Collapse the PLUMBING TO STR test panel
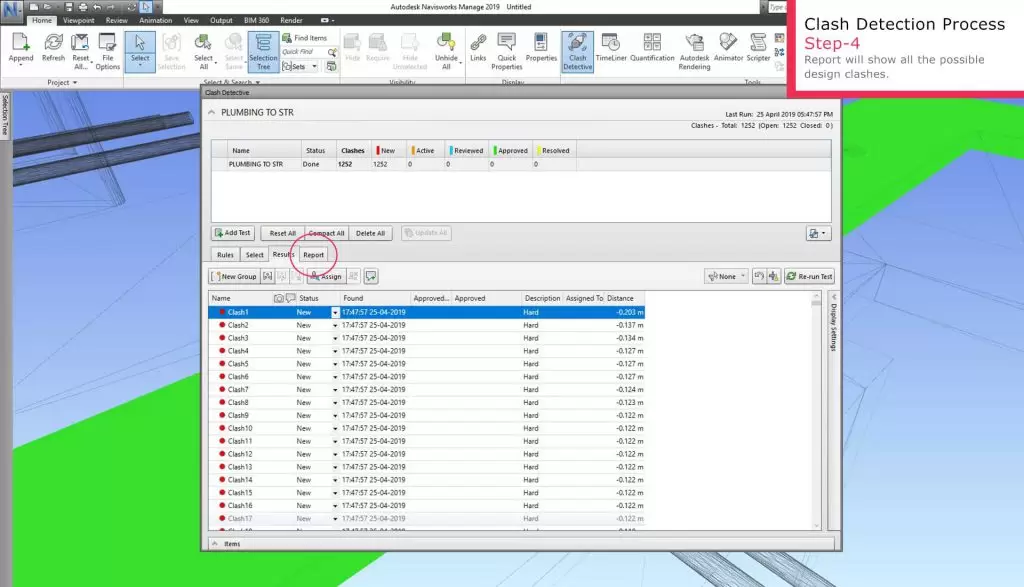 (x=212, y=113)
